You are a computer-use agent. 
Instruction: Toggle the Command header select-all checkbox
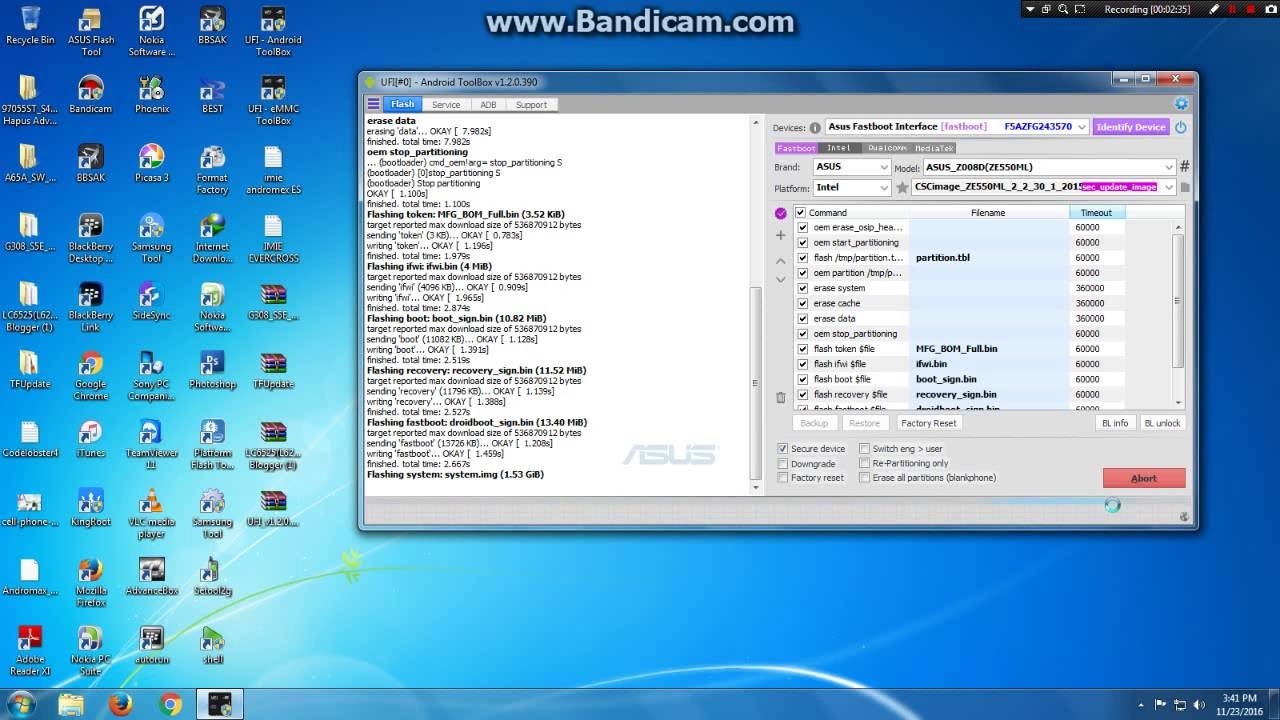pos(800,213)
